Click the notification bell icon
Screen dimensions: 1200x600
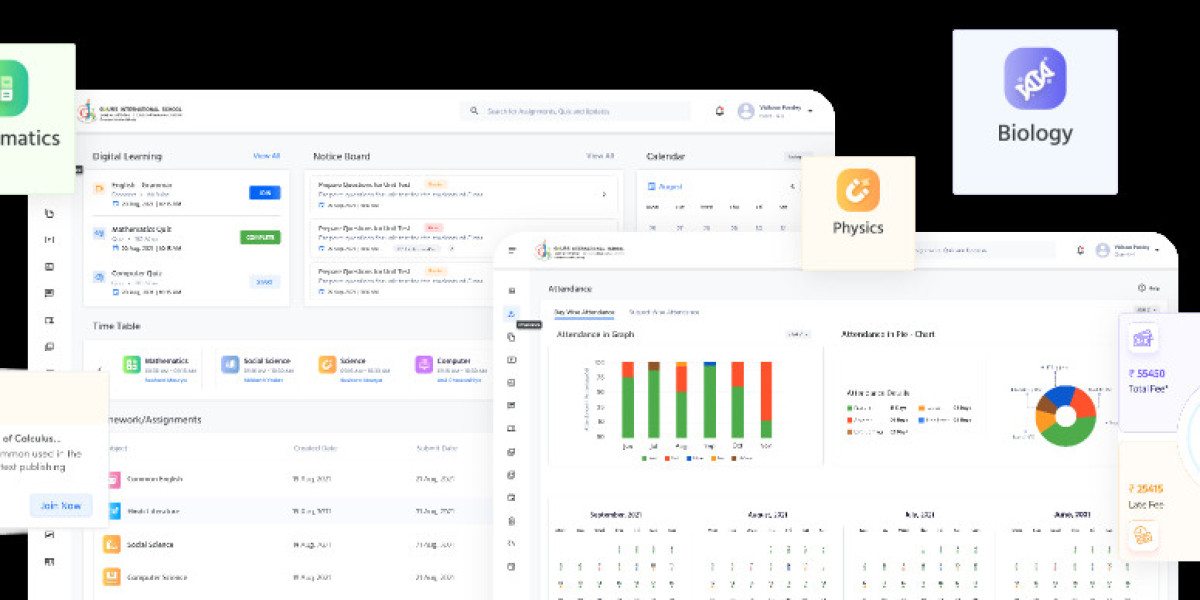tap(719, 111)
